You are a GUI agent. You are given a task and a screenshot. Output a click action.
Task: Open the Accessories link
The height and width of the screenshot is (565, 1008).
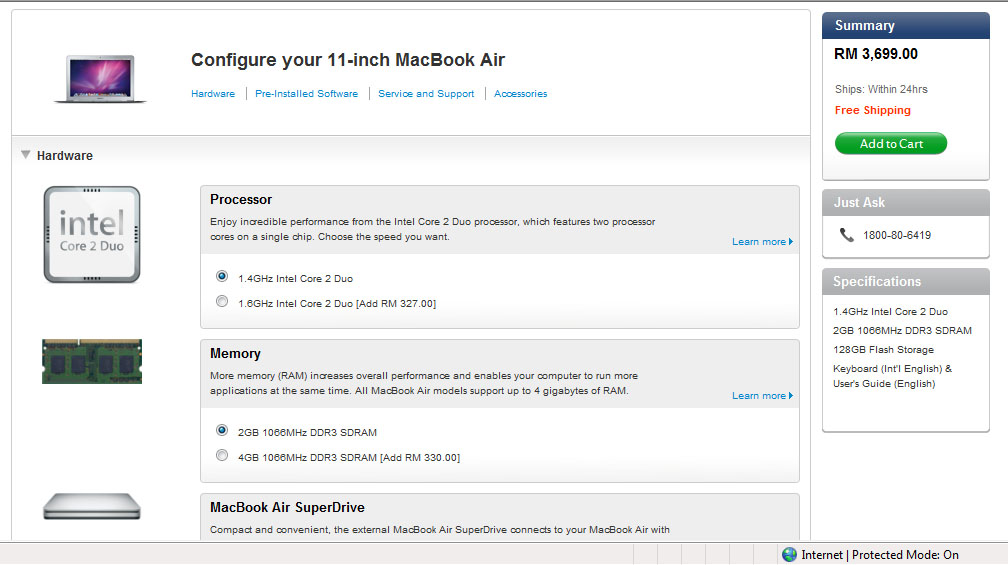521,94
